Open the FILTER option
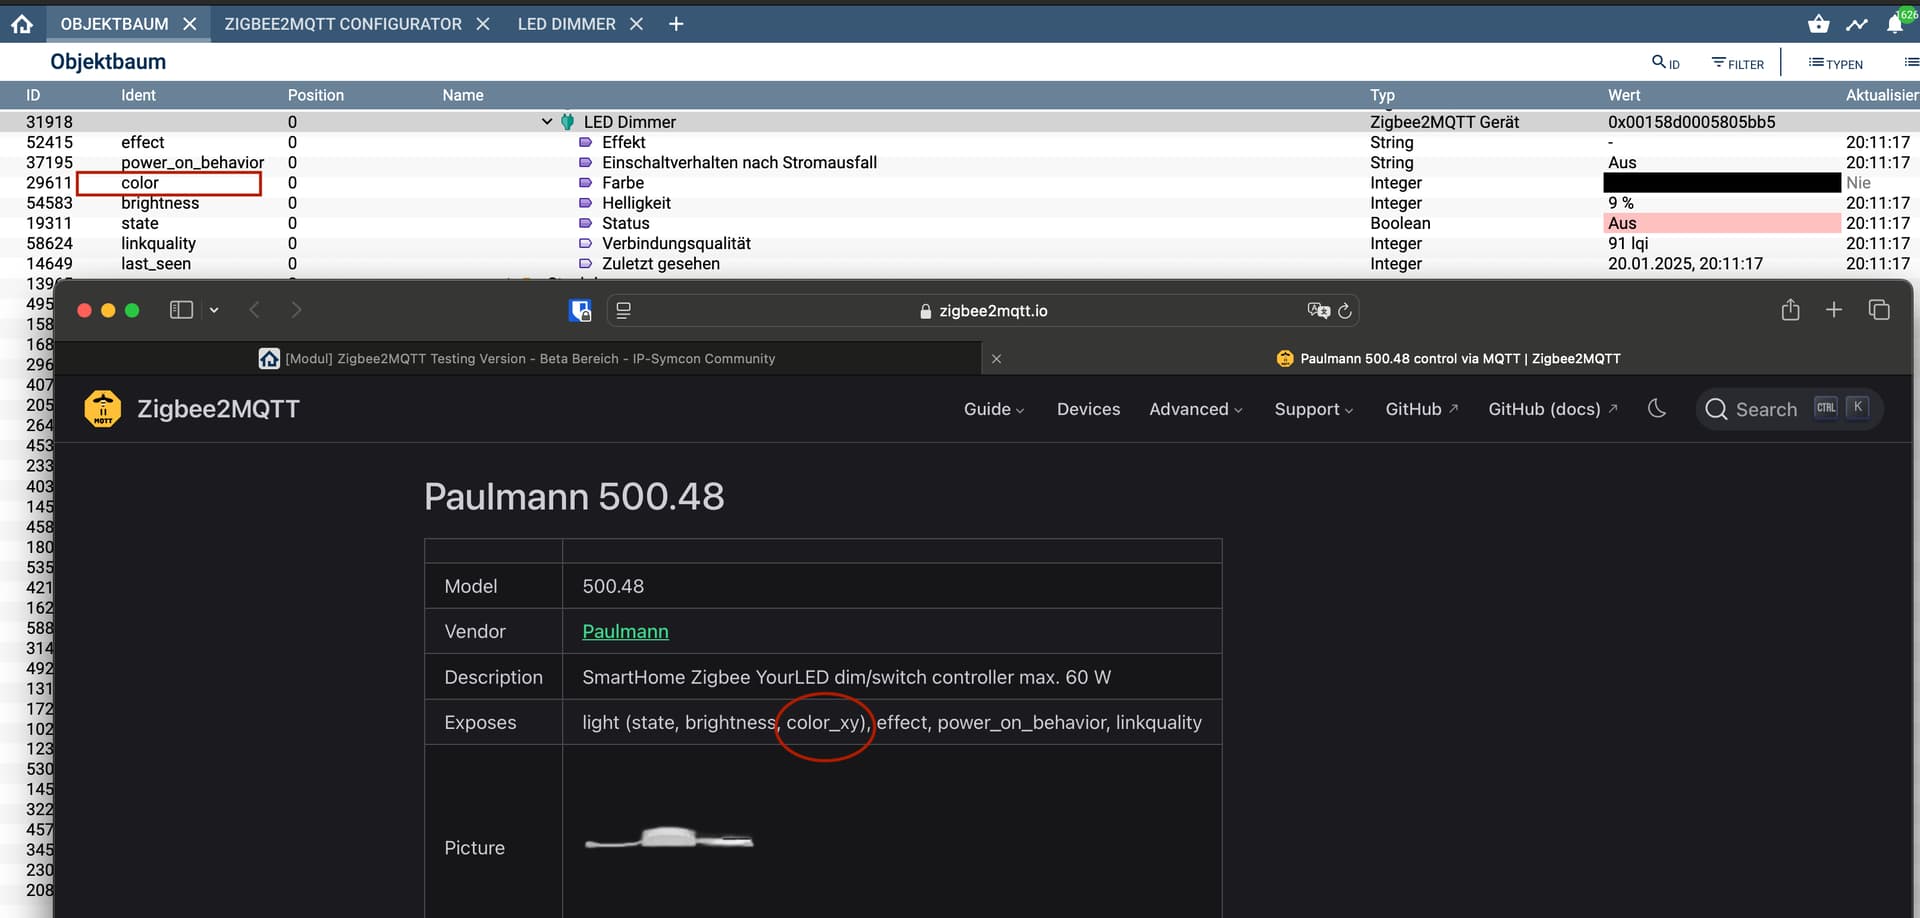The height and width of the screenshot is (918, 1920). (1738, 63)
